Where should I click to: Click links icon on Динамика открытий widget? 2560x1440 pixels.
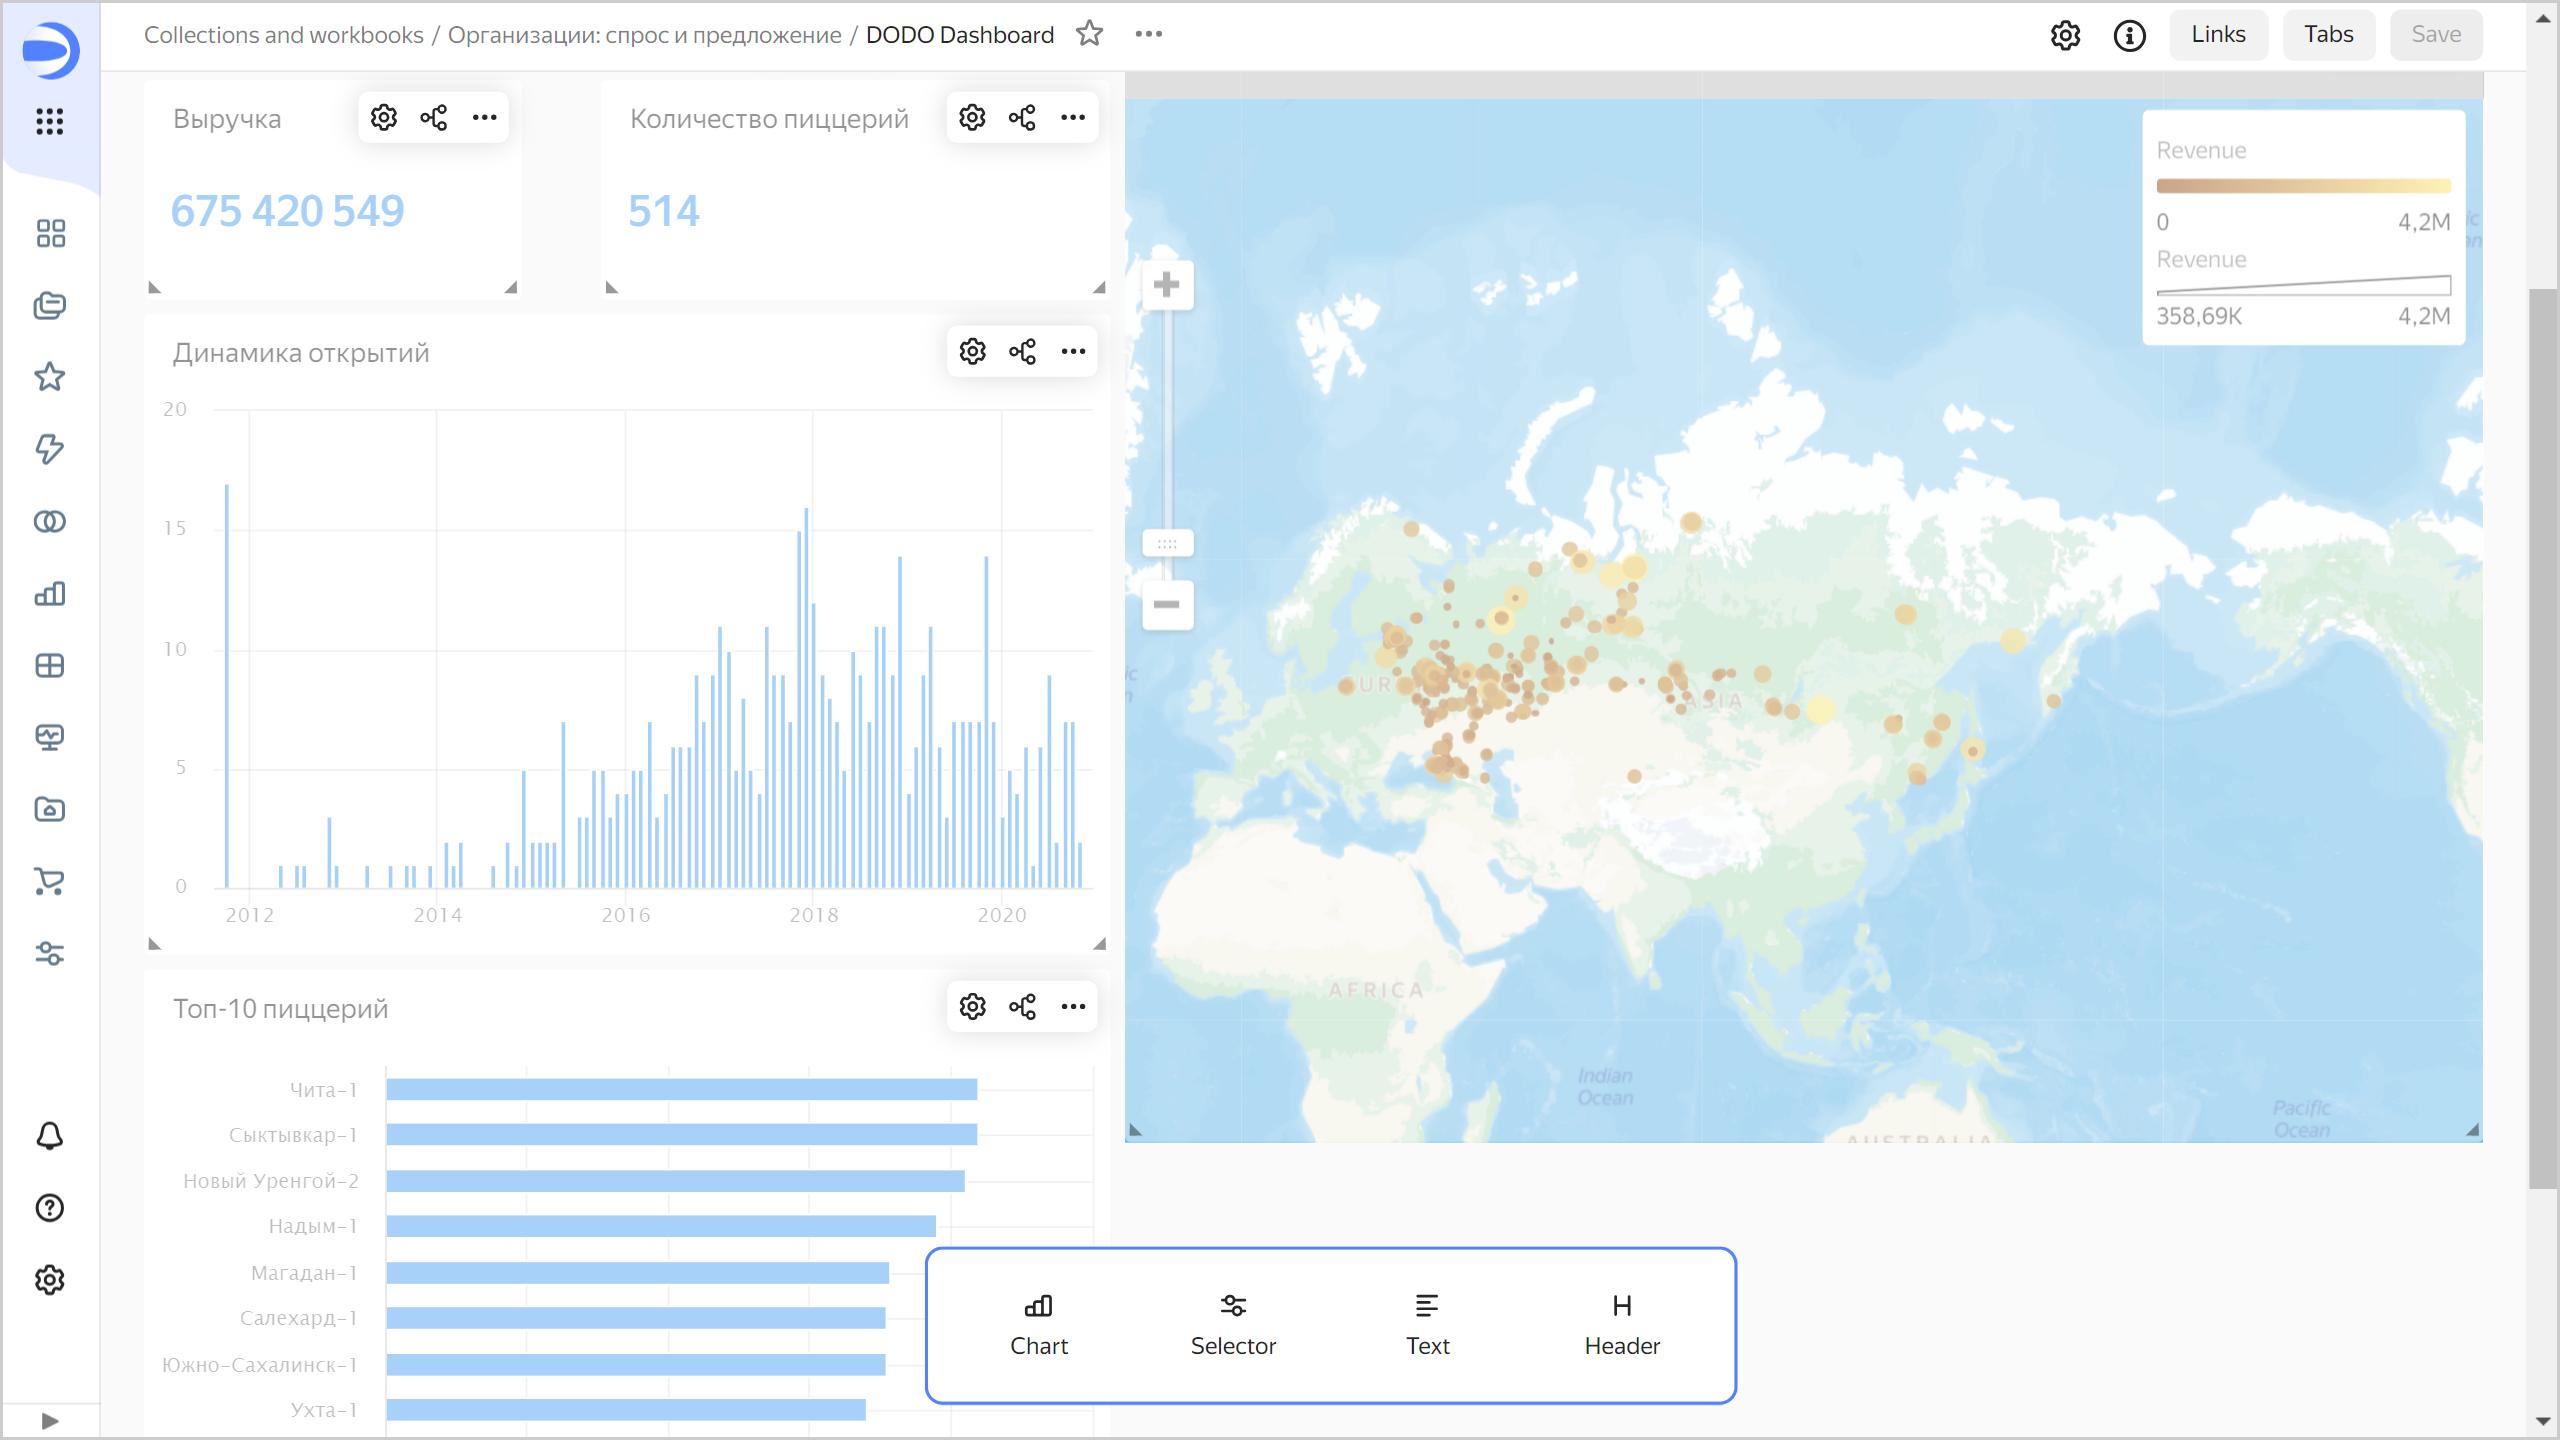(x=1022, y=352)
